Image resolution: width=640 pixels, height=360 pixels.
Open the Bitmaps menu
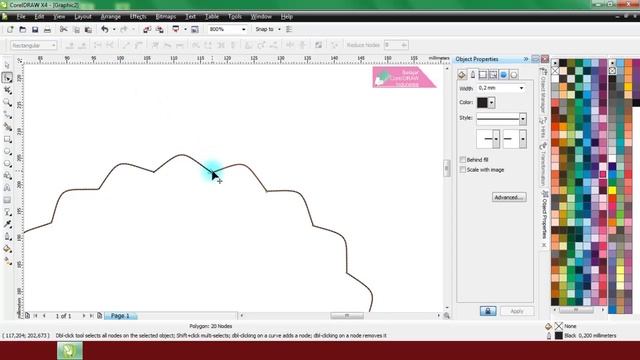[166, 17]
